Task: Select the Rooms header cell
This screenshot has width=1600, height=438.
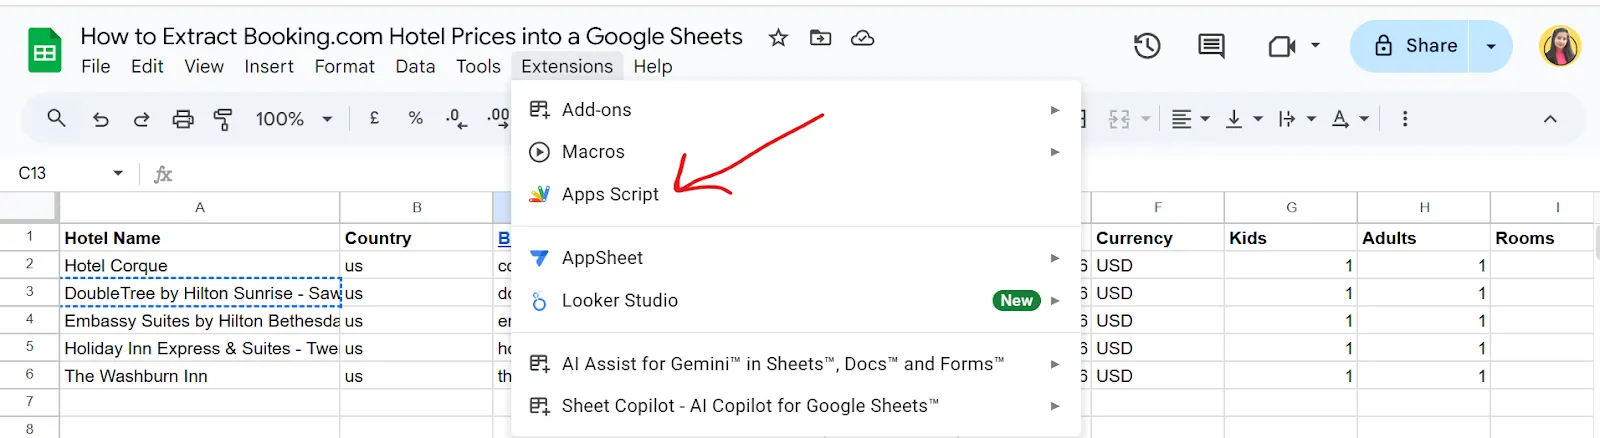Action: [1542, 238]
